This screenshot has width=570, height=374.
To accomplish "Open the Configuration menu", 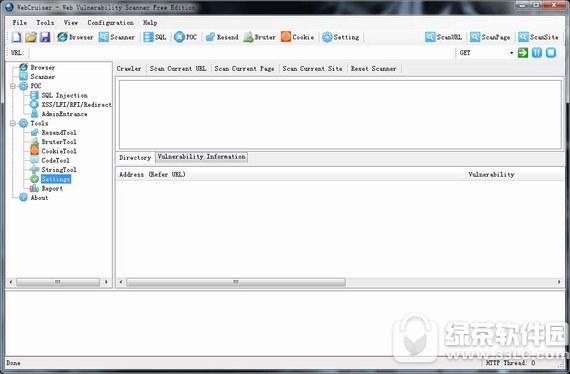I will [x=110, y=23].
